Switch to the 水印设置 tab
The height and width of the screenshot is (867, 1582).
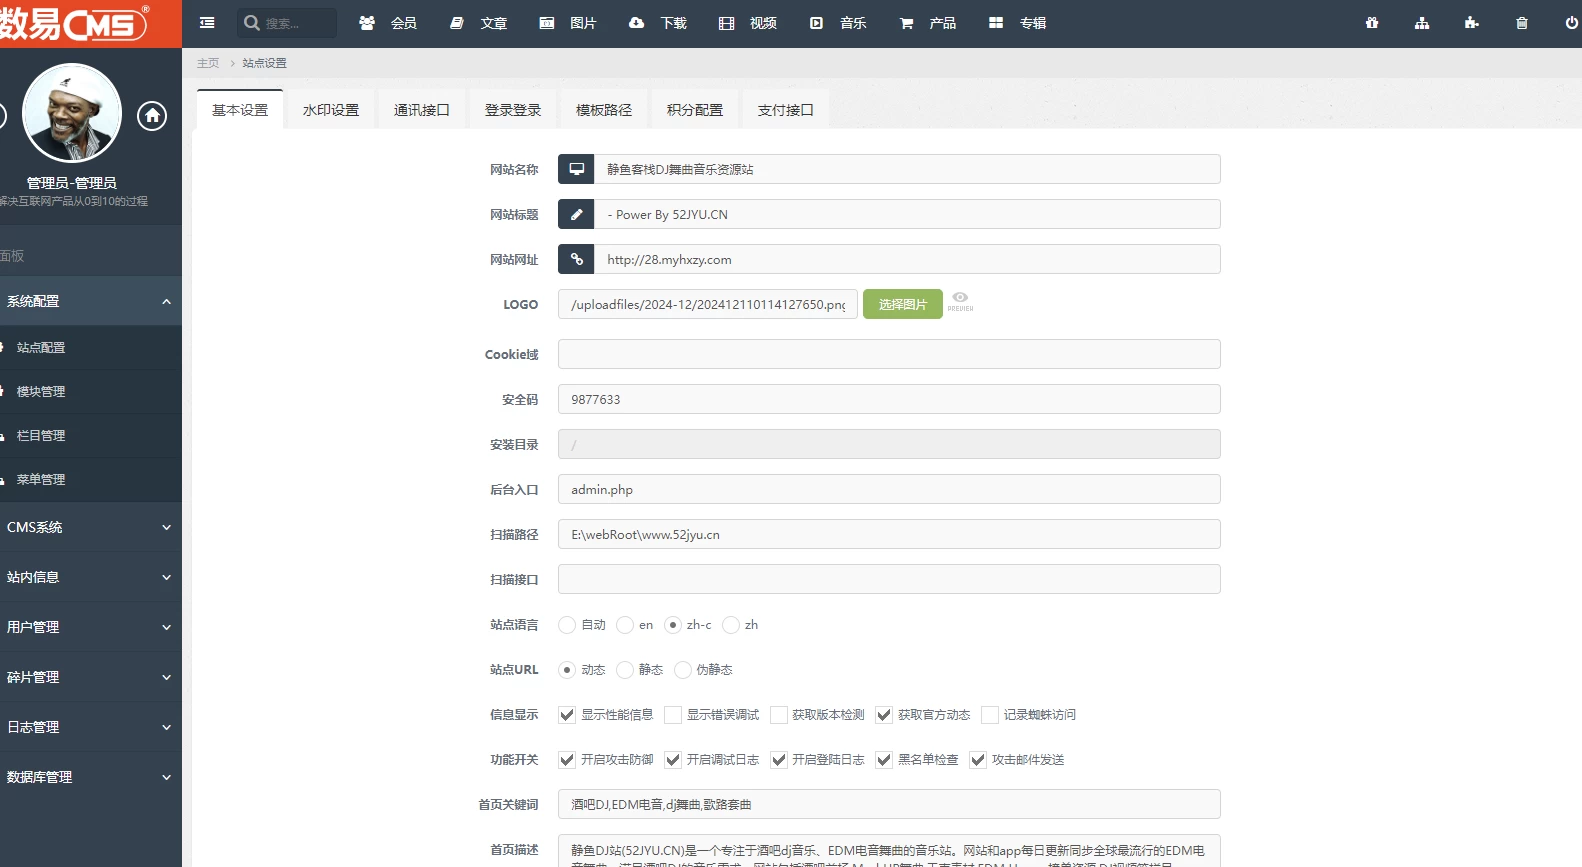click(x=331, y=110)
